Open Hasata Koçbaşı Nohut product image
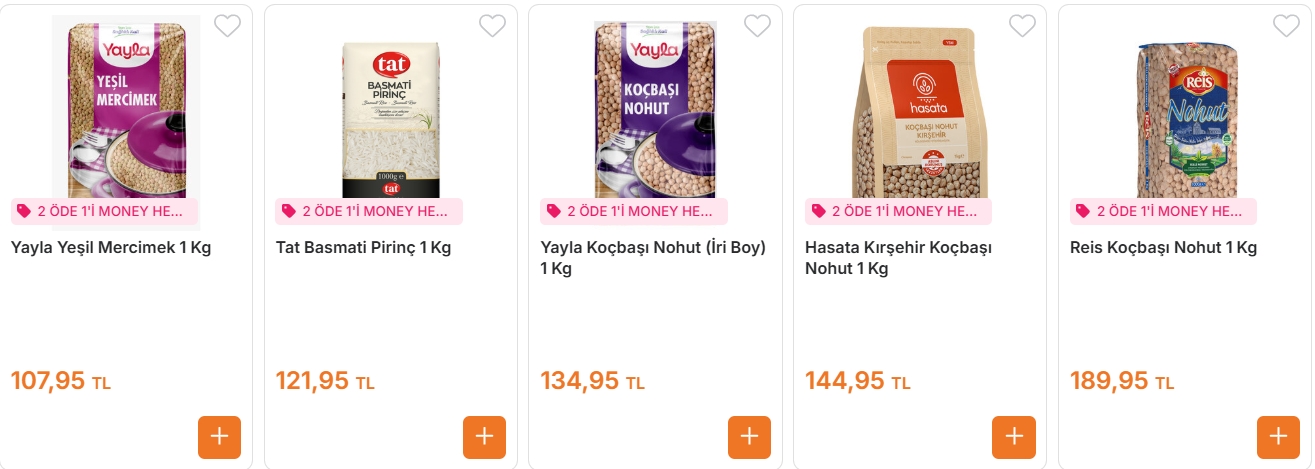1315x469 pixels. (920, 112)
